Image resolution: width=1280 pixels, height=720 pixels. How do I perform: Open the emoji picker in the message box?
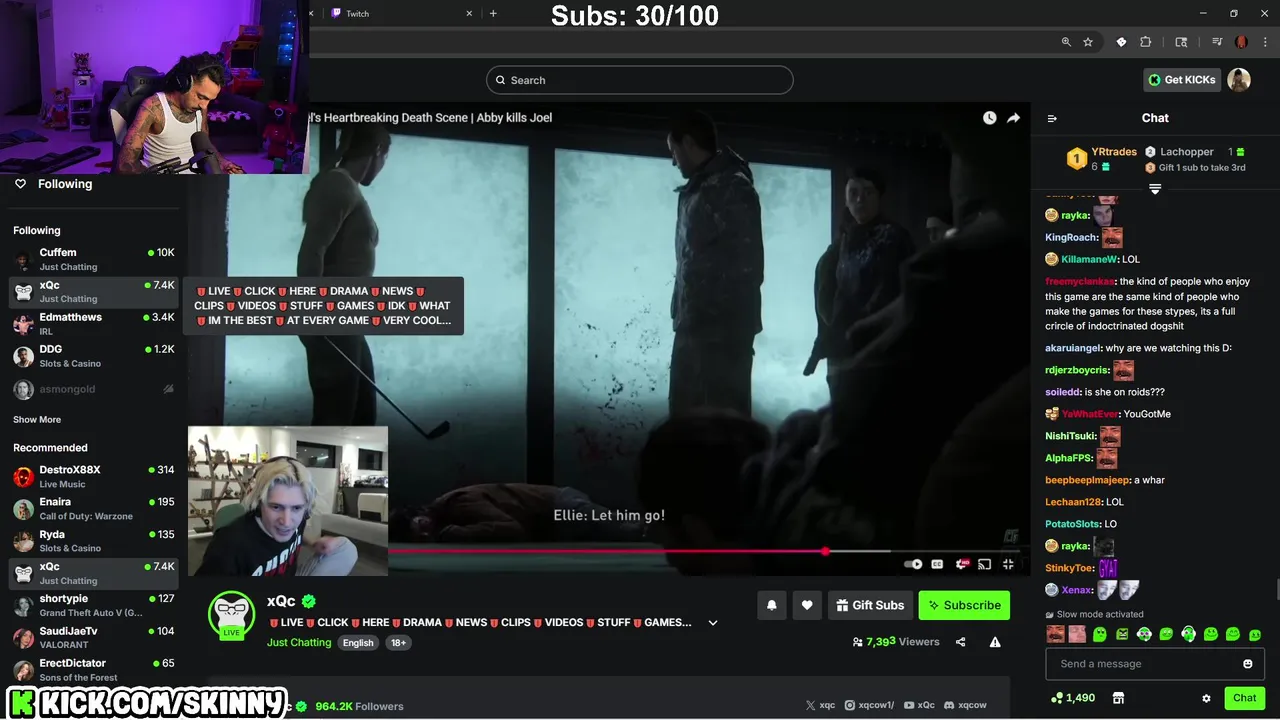(1247, 664)
